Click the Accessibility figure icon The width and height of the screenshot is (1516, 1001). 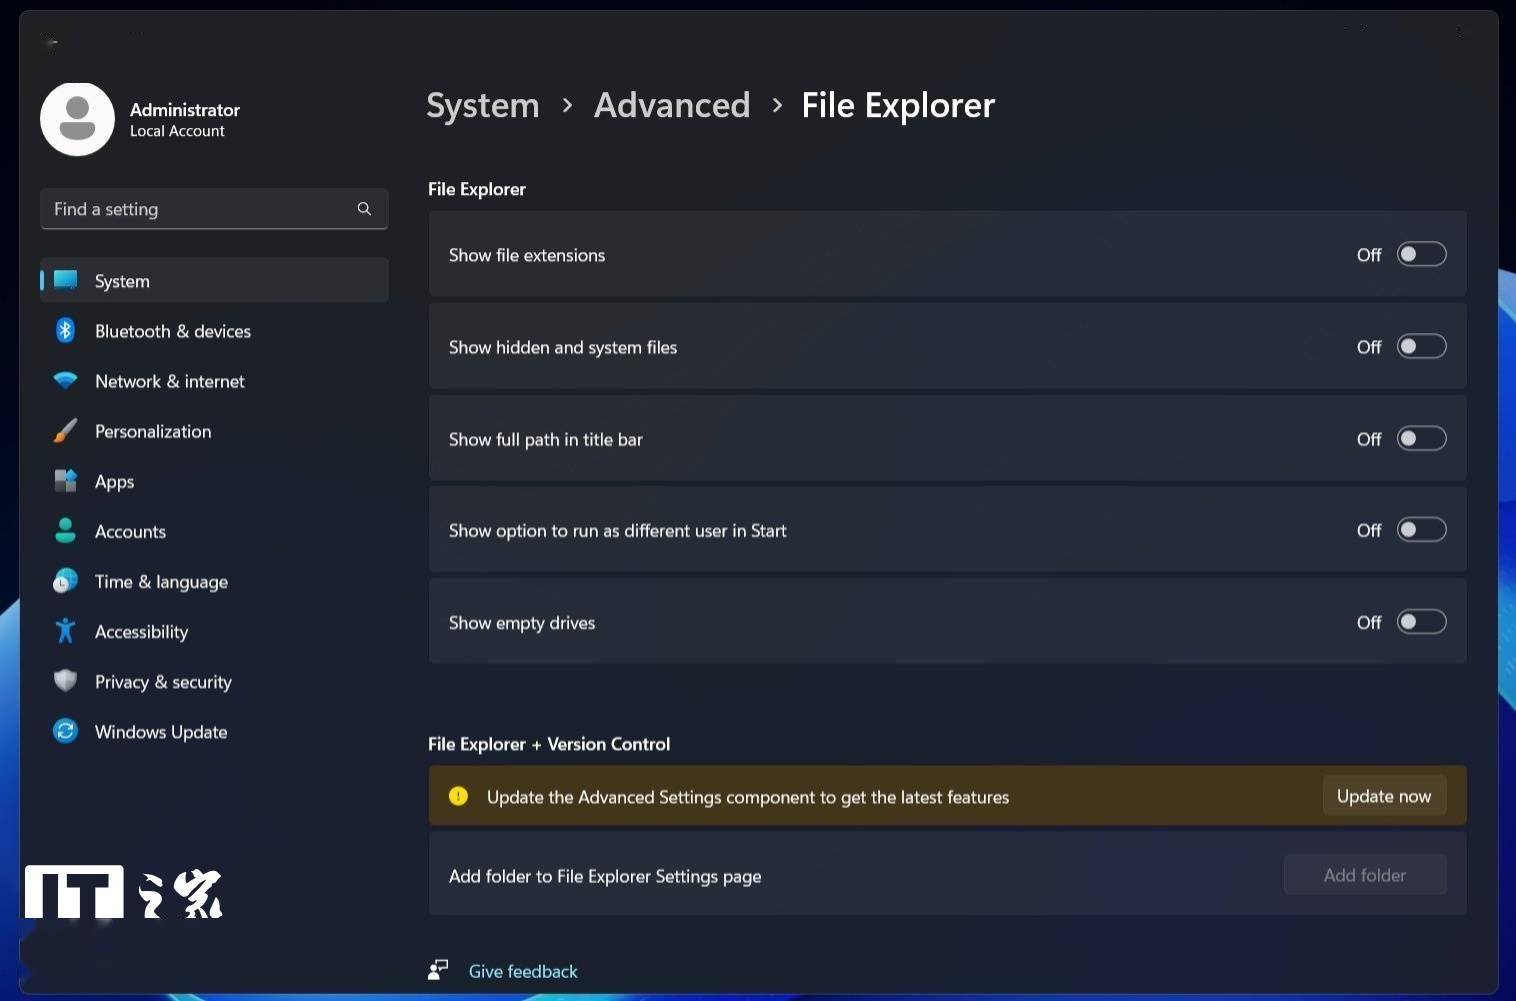[x=65, y=631]
